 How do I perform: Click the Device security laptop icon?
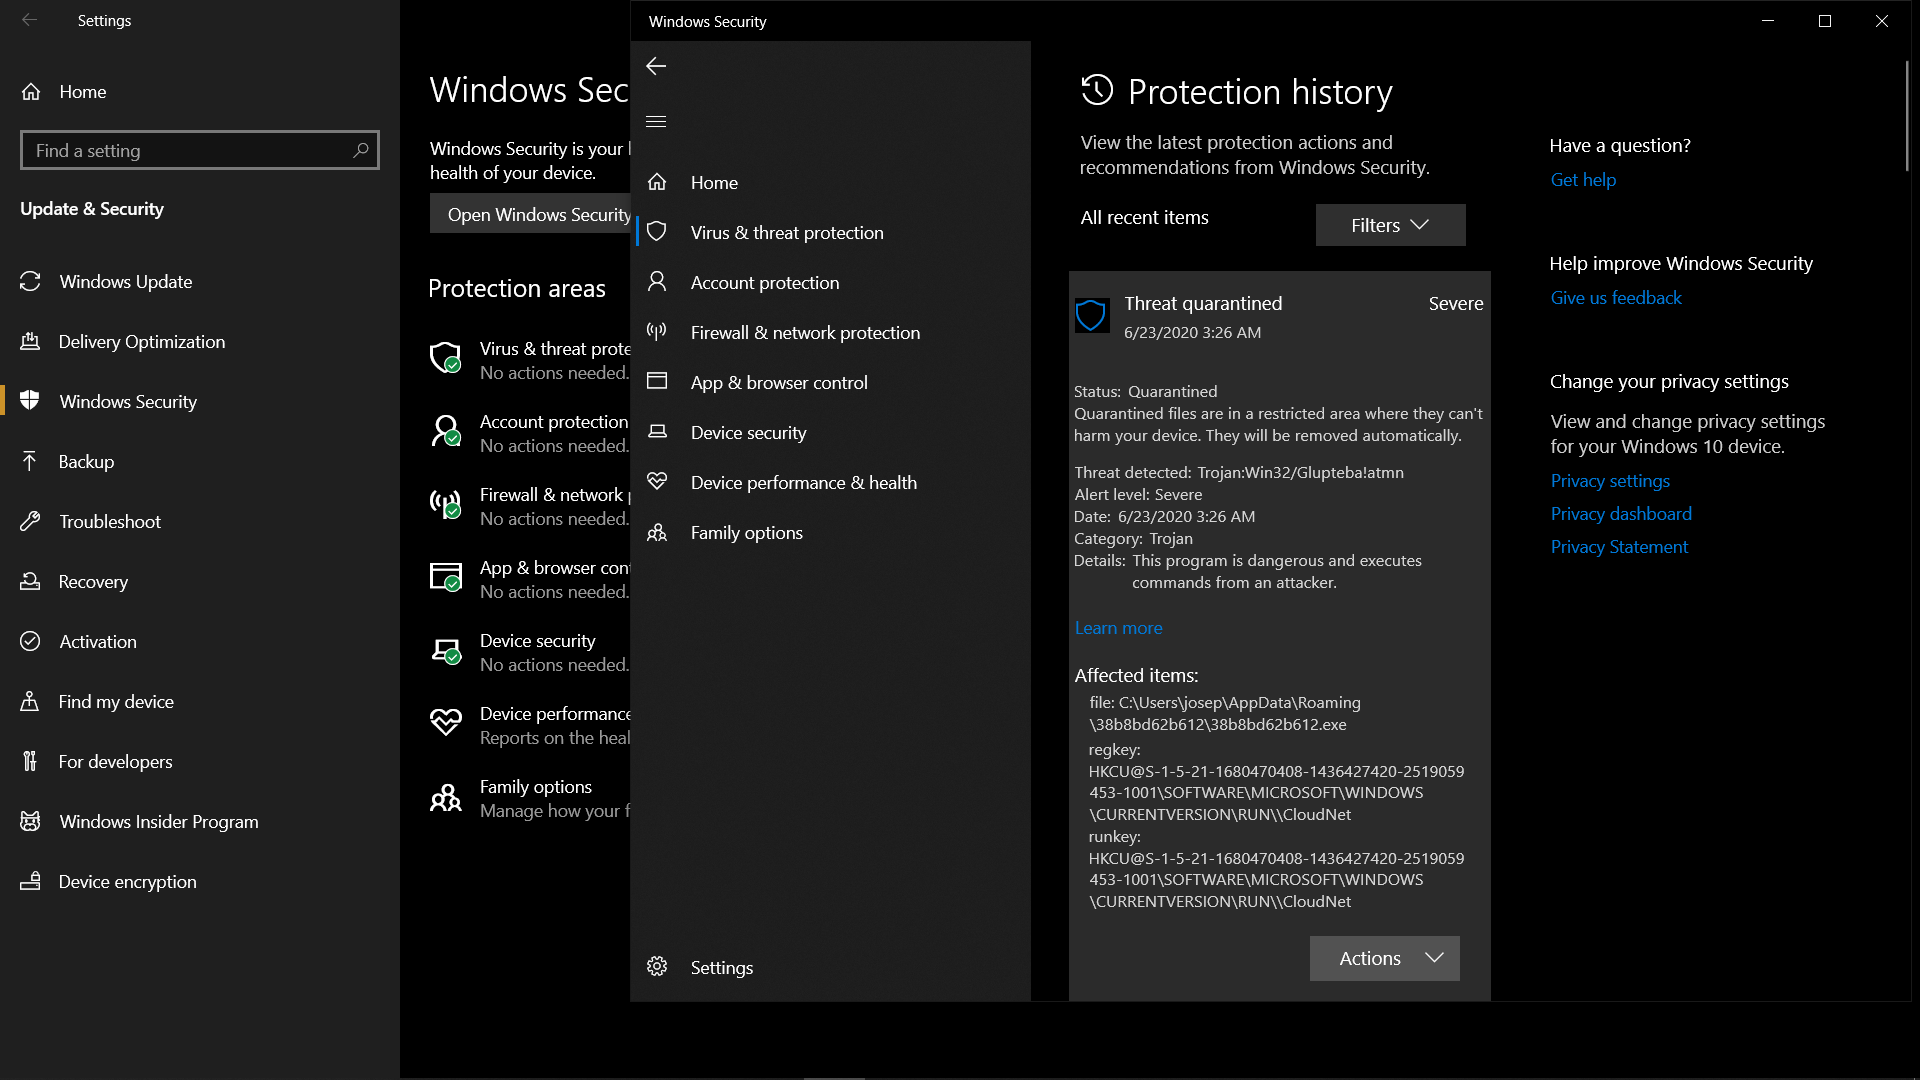pos(657,432)
